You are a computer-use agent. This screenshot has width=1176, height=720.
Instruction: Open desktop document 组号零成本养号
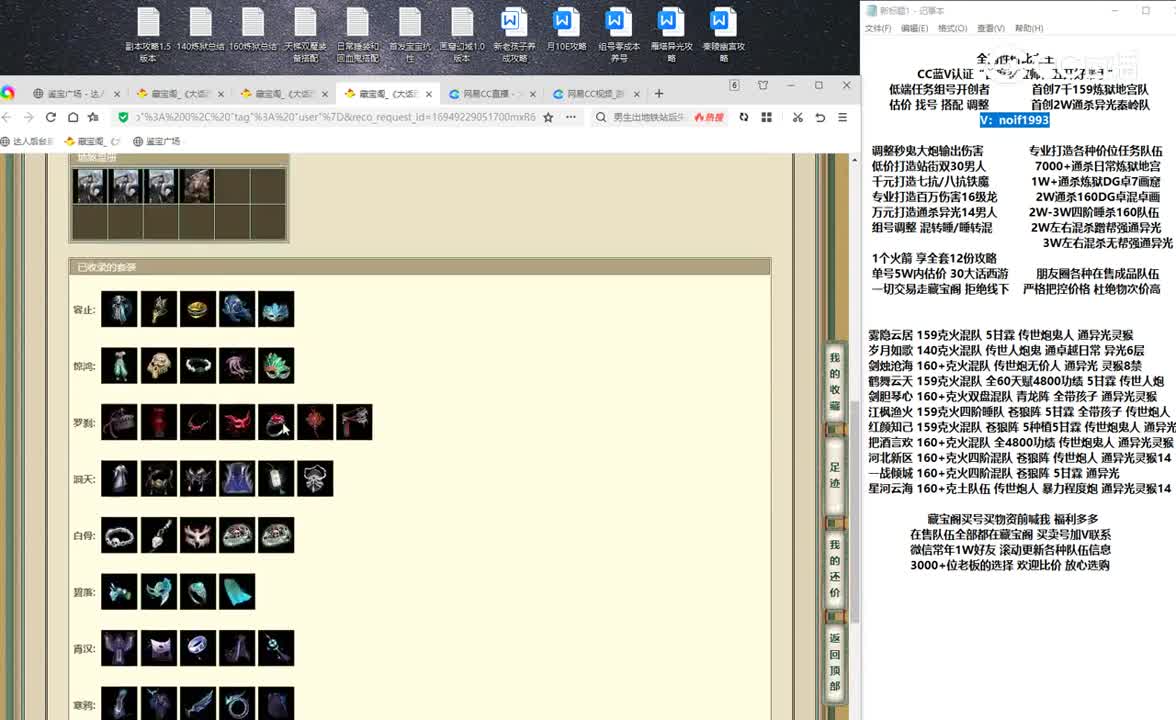(x=619, y=34)
